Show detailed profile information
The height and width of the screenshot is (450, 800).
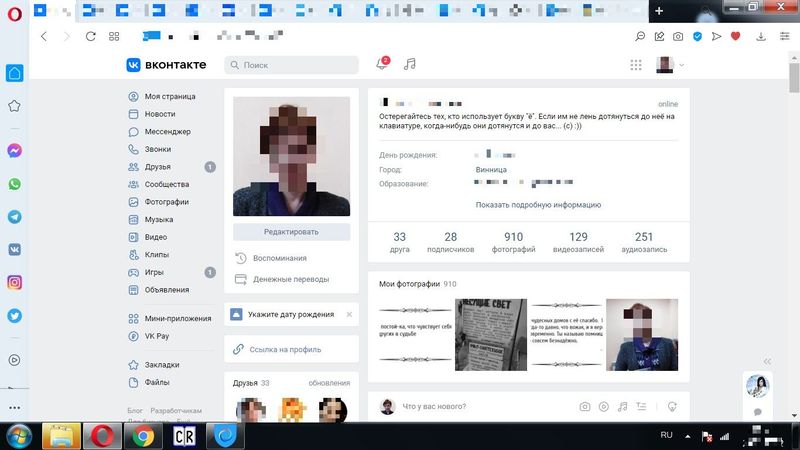(538, 204)
